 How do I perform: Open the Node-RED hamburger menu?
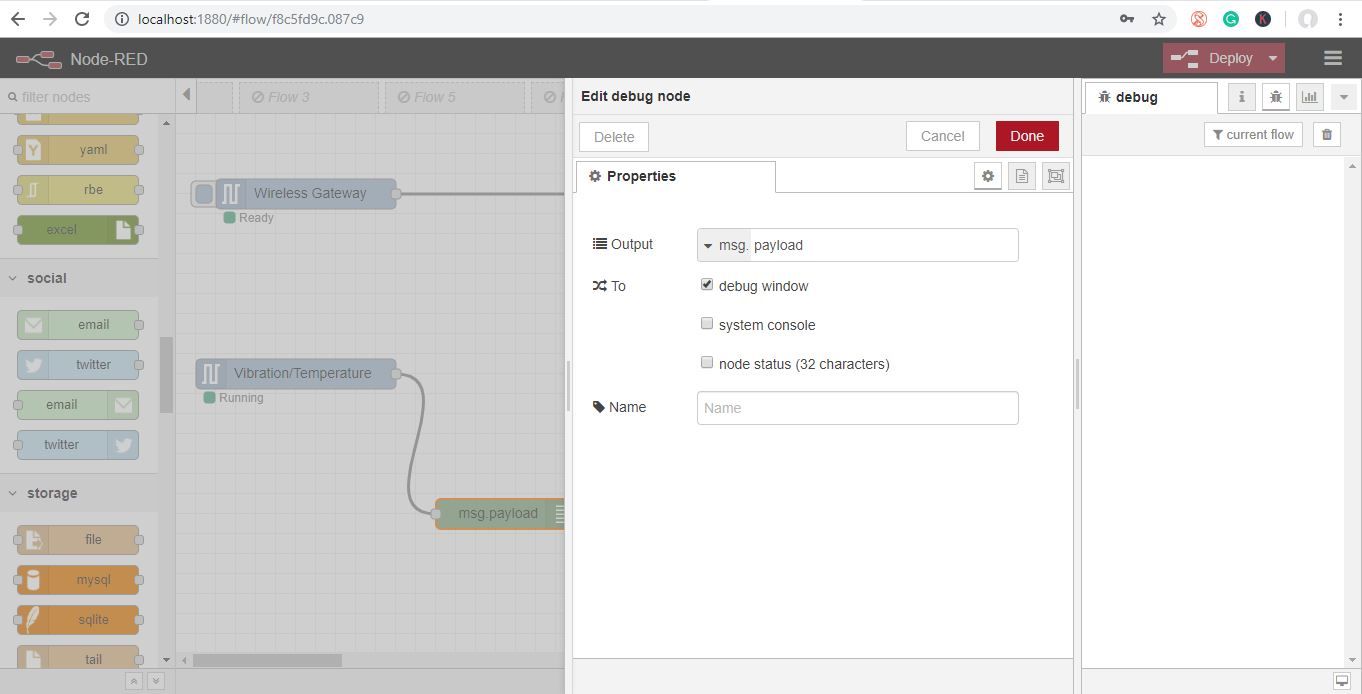click(x=1332, y=58)
